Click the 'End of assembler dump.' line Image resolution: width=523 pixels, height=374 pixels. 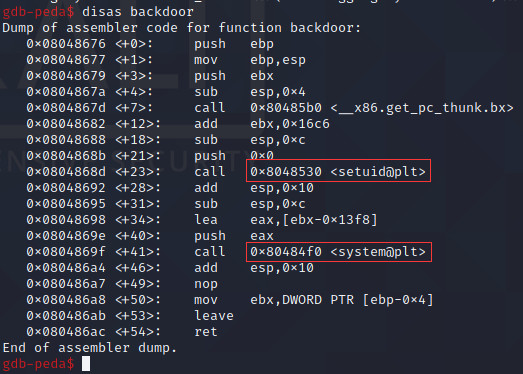tap(89, 348)
